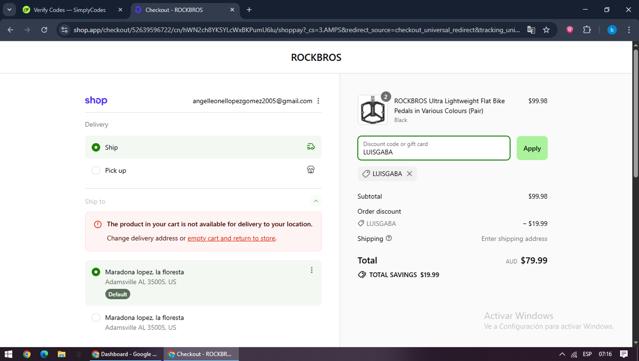Click the error alert icon in warning box
The width and height of the screenshot is (639, 361).
[98, 224]
